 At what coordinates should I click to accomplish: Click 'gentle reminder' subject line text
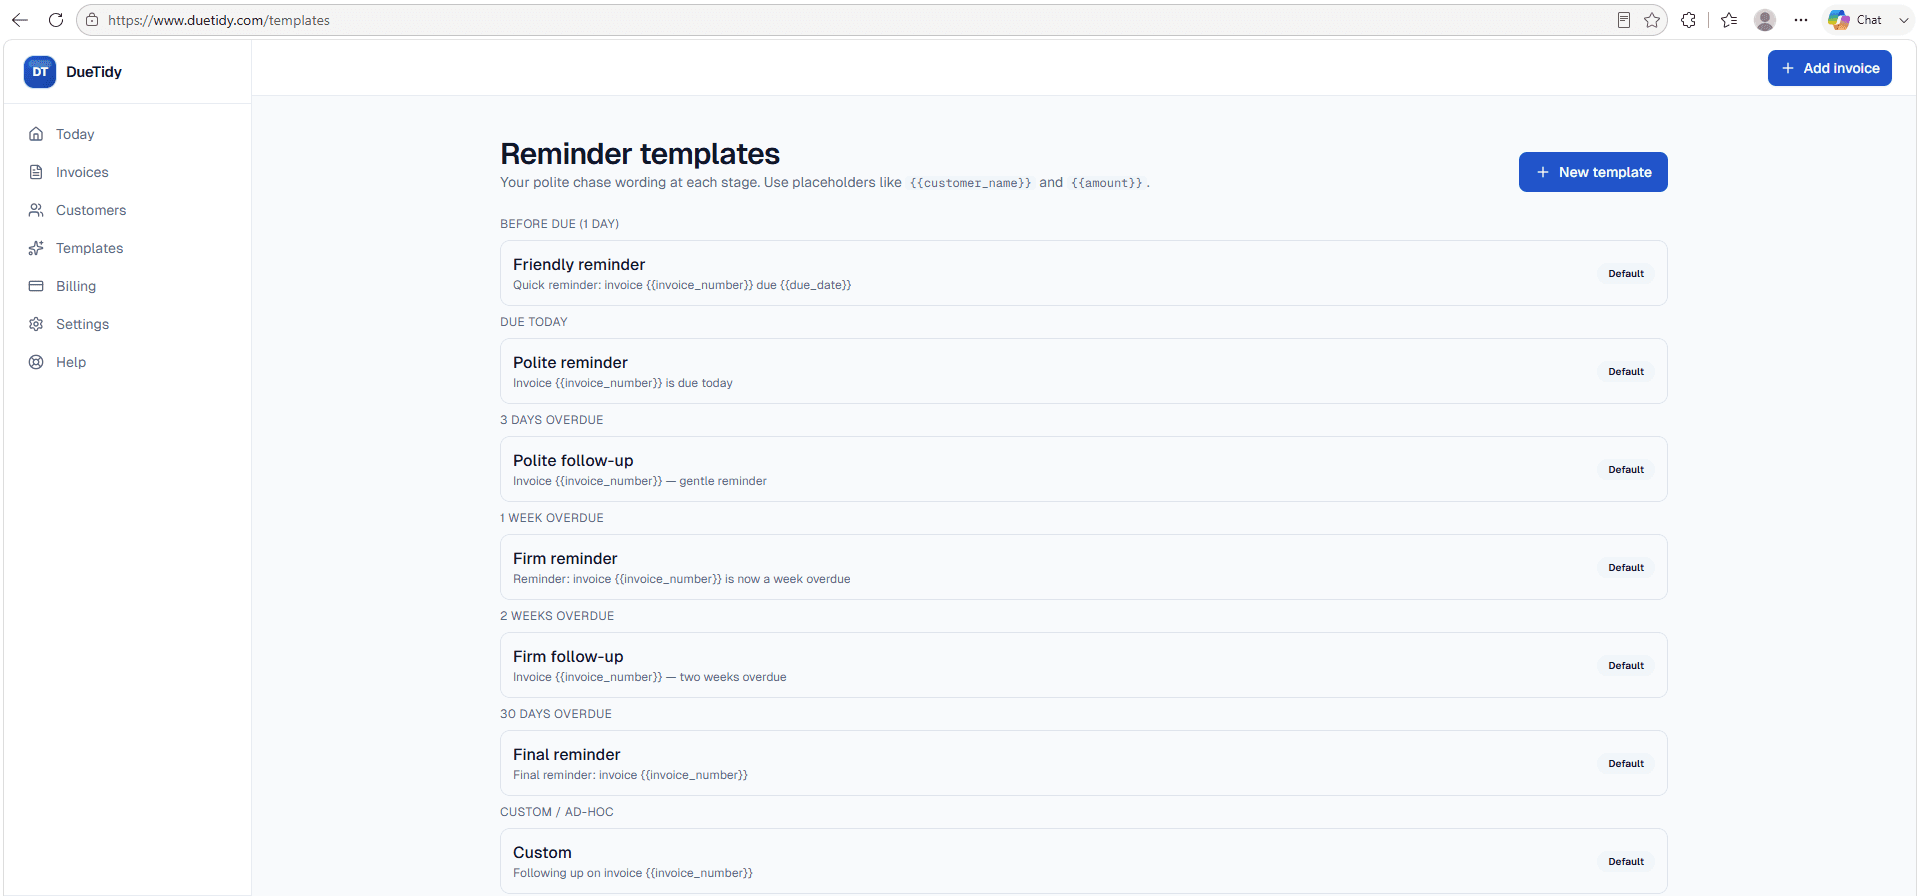[723, 481]
